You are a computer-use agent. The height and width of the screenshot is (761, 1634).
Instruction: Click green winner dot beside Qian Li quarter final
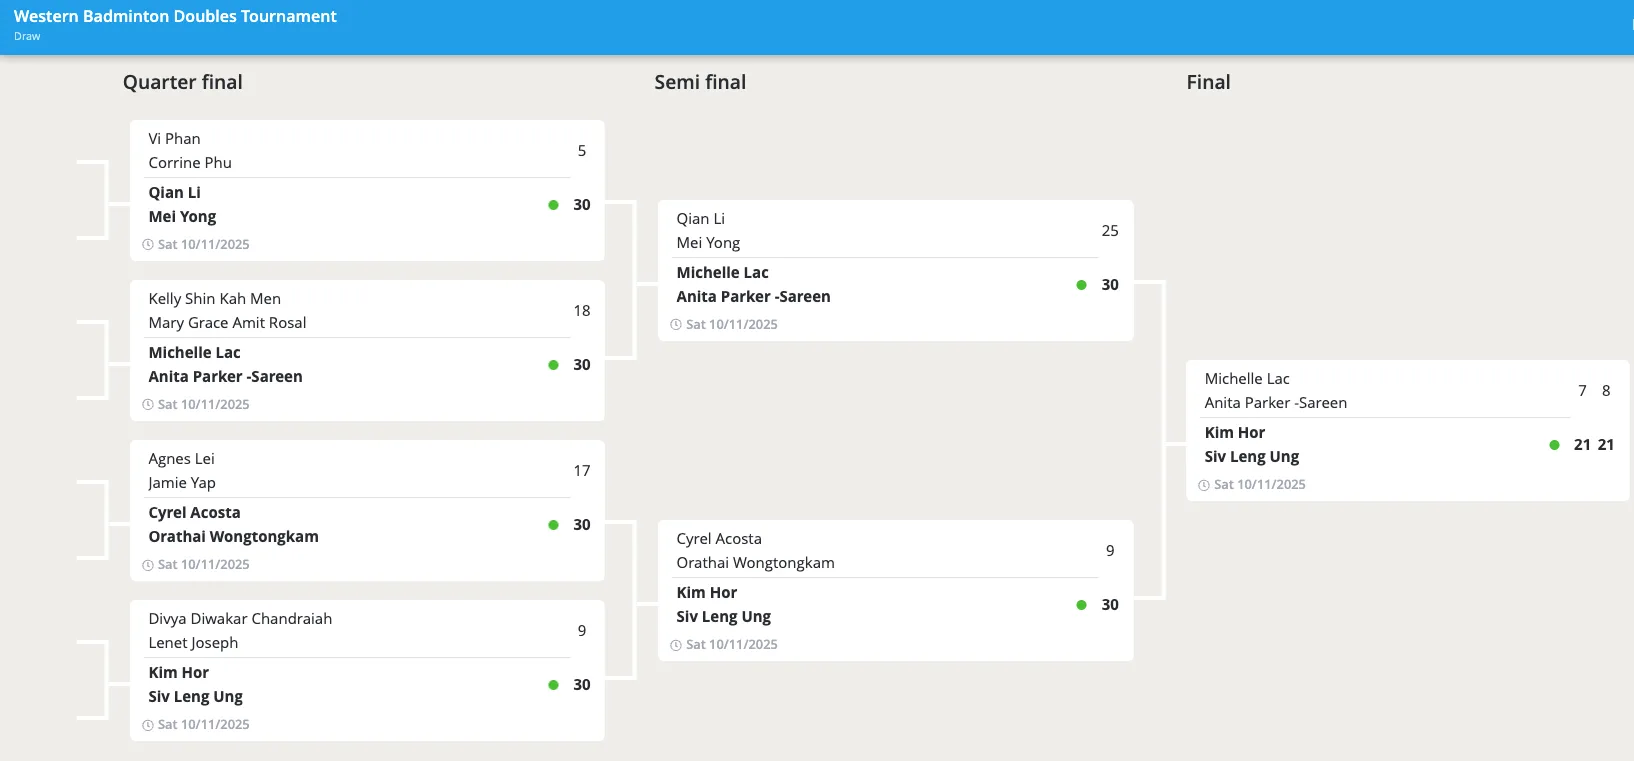click(x=553, y=205)
